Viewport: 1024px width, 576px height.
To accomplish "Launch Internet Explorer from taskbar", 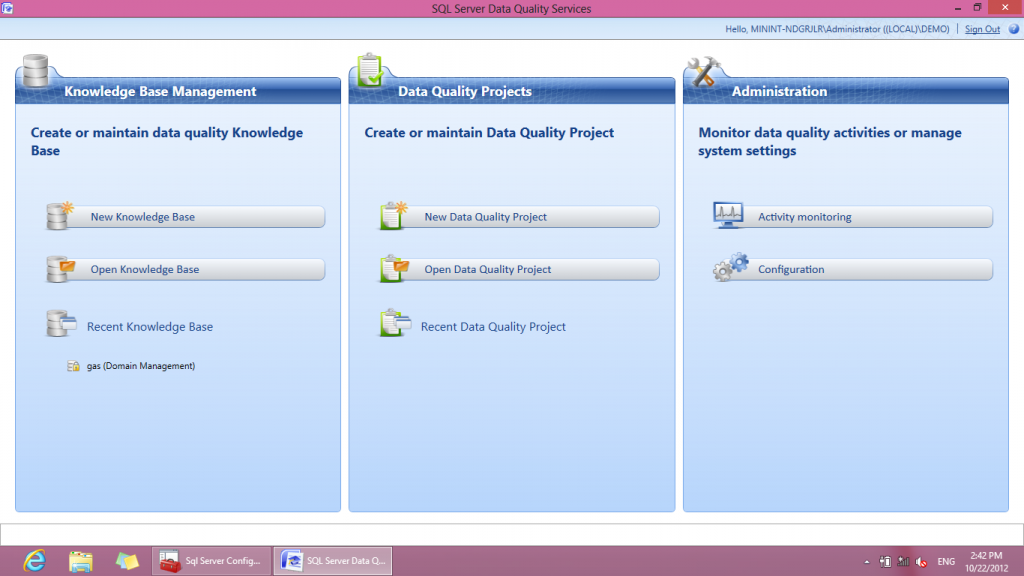I will coord(35,561).
